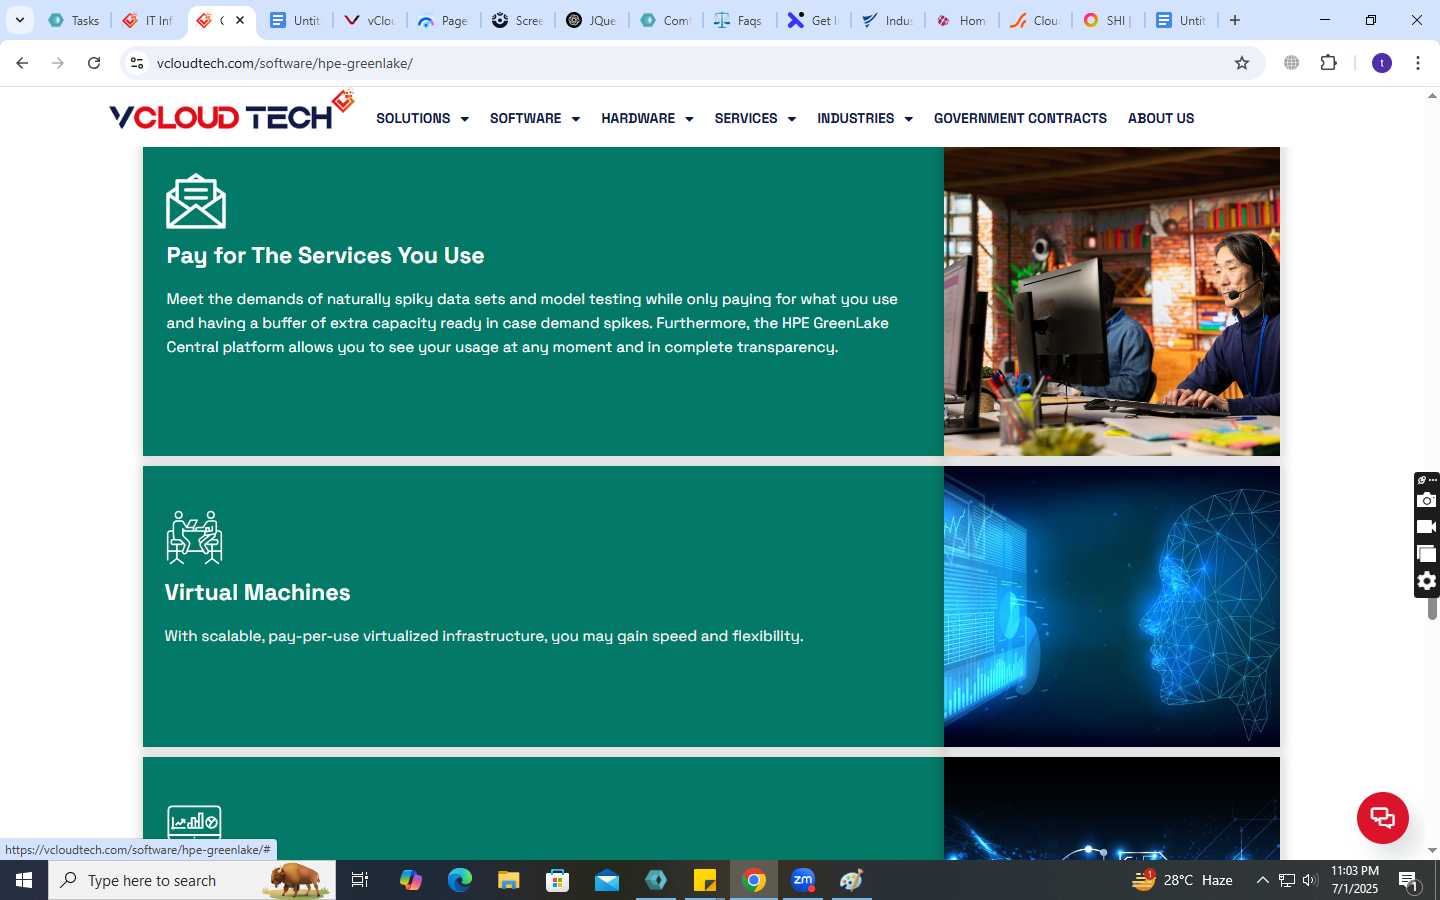This screenshot has width=1440, height=900.
Task: Open the settings gear on side widget
Action: point(1427,581)
